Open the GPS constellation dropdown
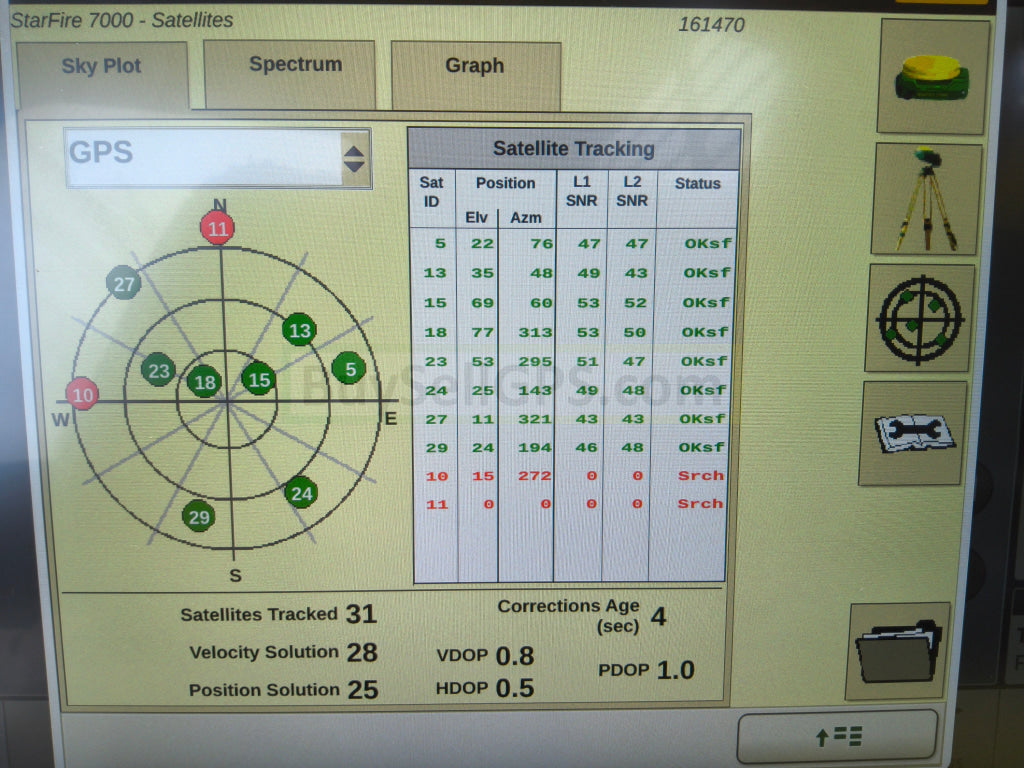Image resolution: width=1024 pixels, height=768 pixels. pos(218,158)
